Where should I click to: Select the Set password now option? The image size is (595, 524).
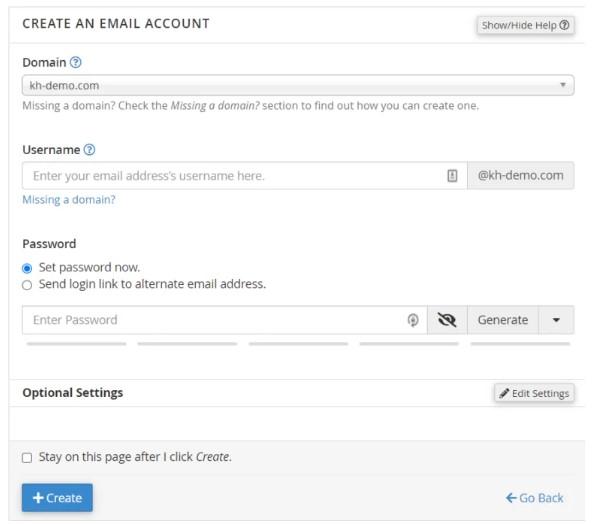point(27,269)
